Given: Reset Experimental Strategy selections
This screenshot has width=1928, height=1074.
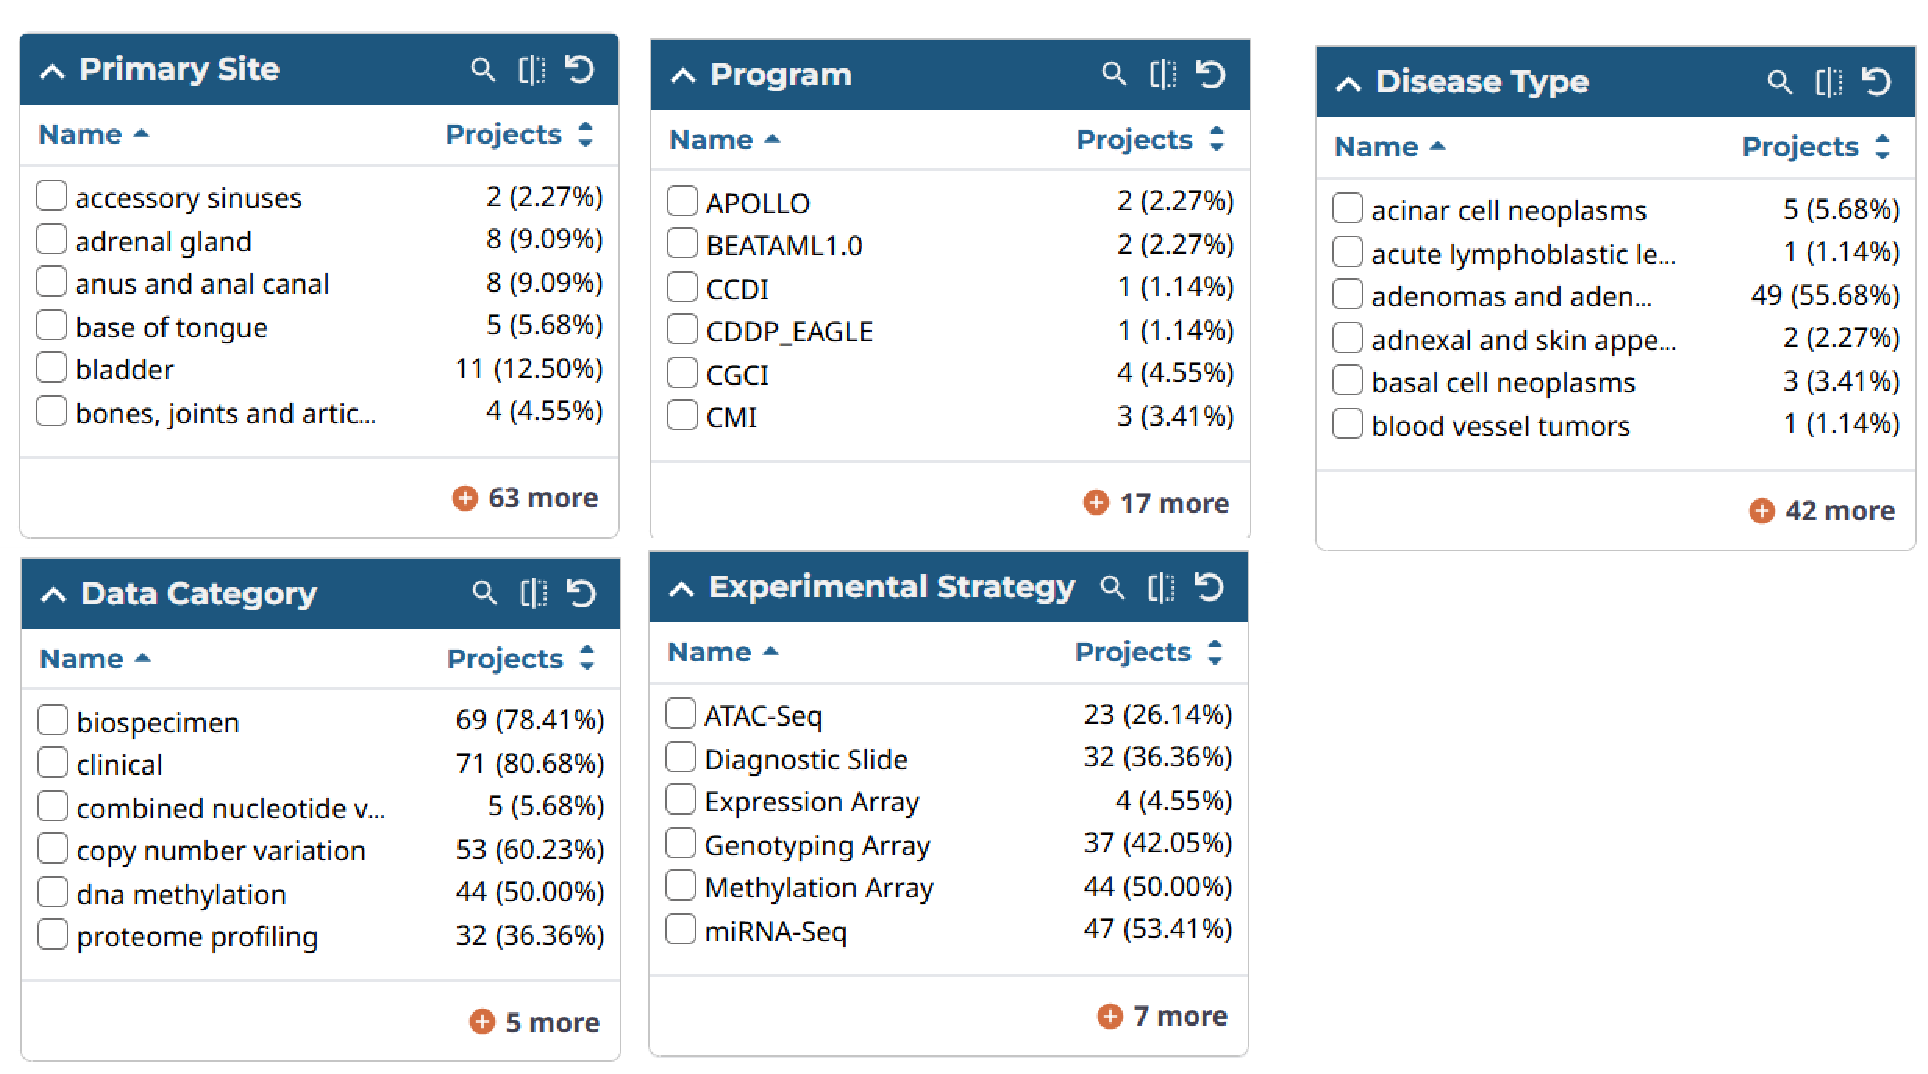Looking at the screenshot, I should click(1209, 587).
